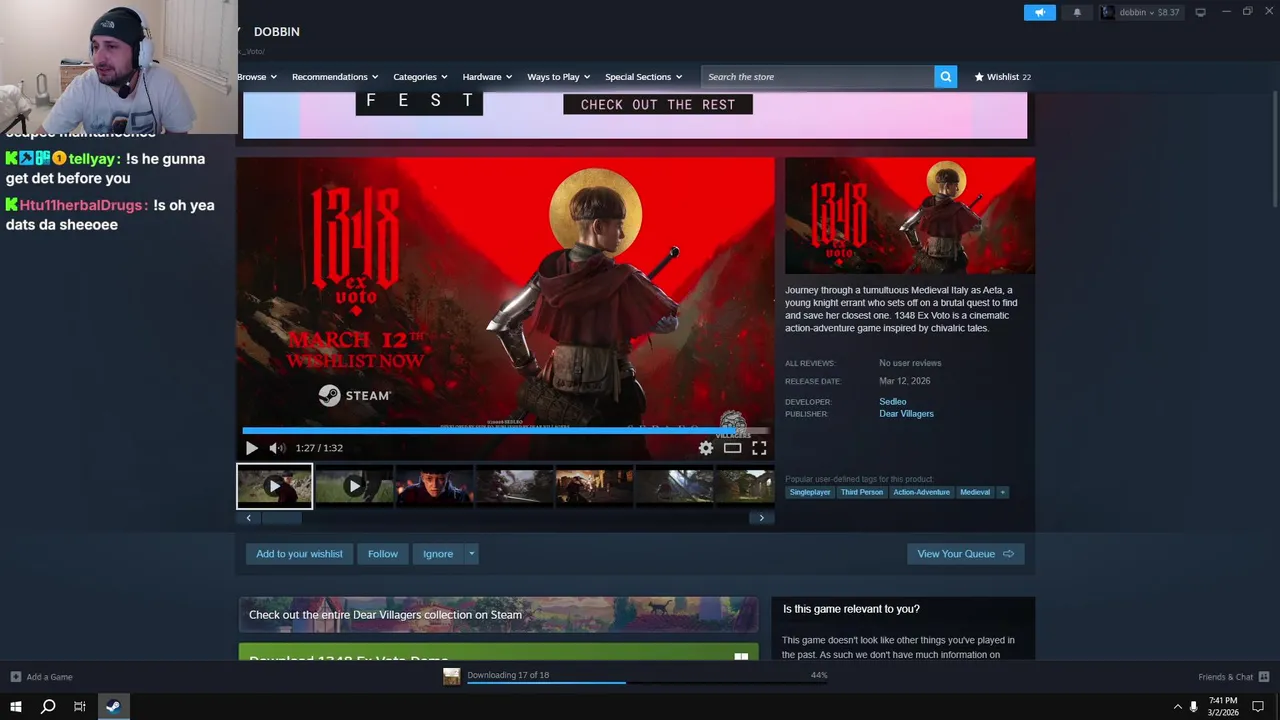Open Ways to Play dropdown
This screenshot has height=720, width=1280.
[x=558, y=76]
